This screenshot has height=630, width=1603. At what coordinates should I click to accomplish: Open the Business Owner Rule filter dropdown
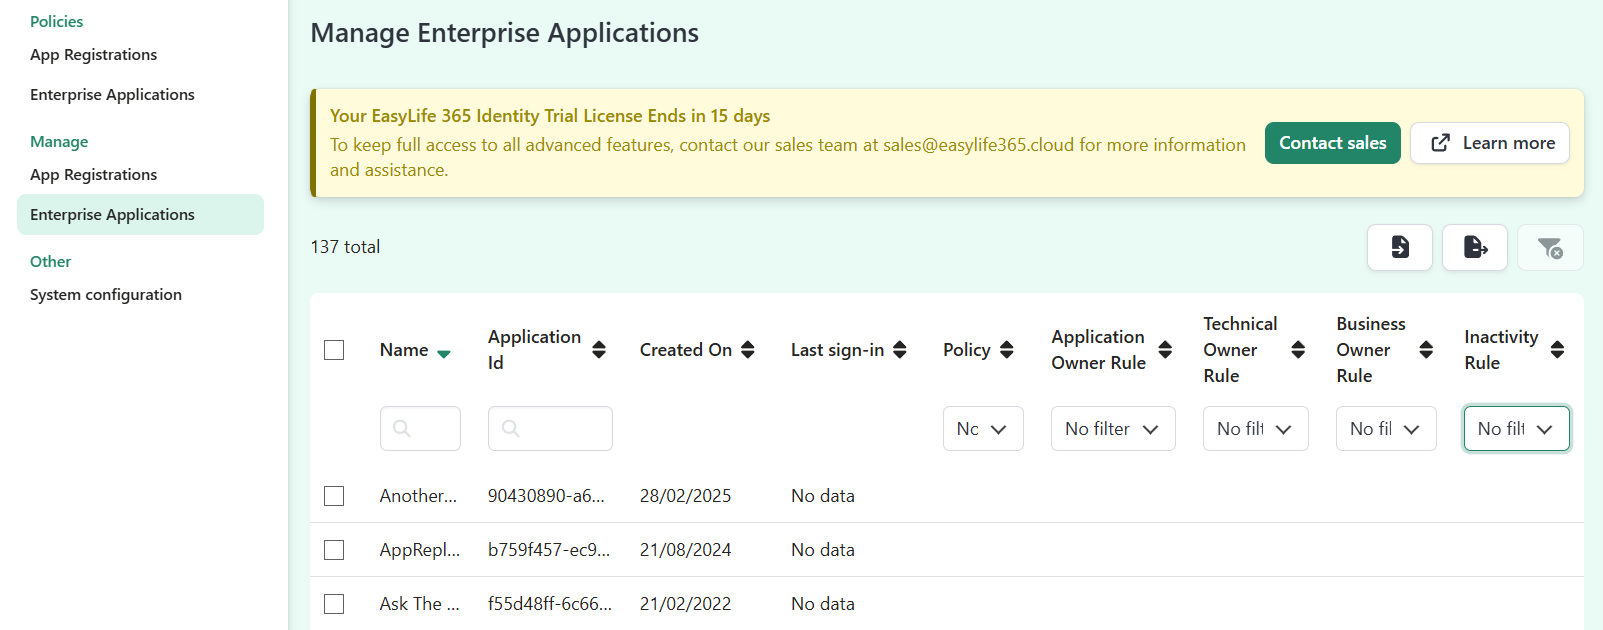[1386, 428]
